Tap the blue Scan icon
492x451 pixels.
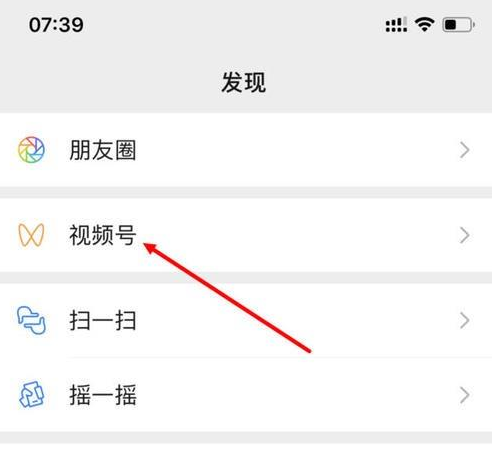tap(31, 320)
